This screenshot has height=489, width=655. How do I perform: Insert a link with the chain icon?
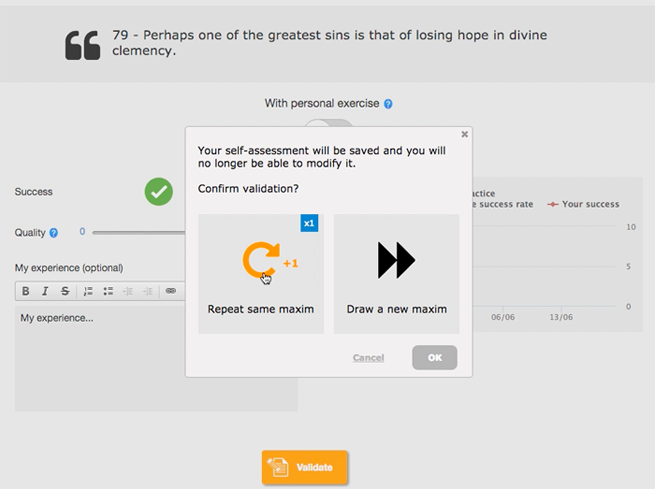(x=170, y=291)
